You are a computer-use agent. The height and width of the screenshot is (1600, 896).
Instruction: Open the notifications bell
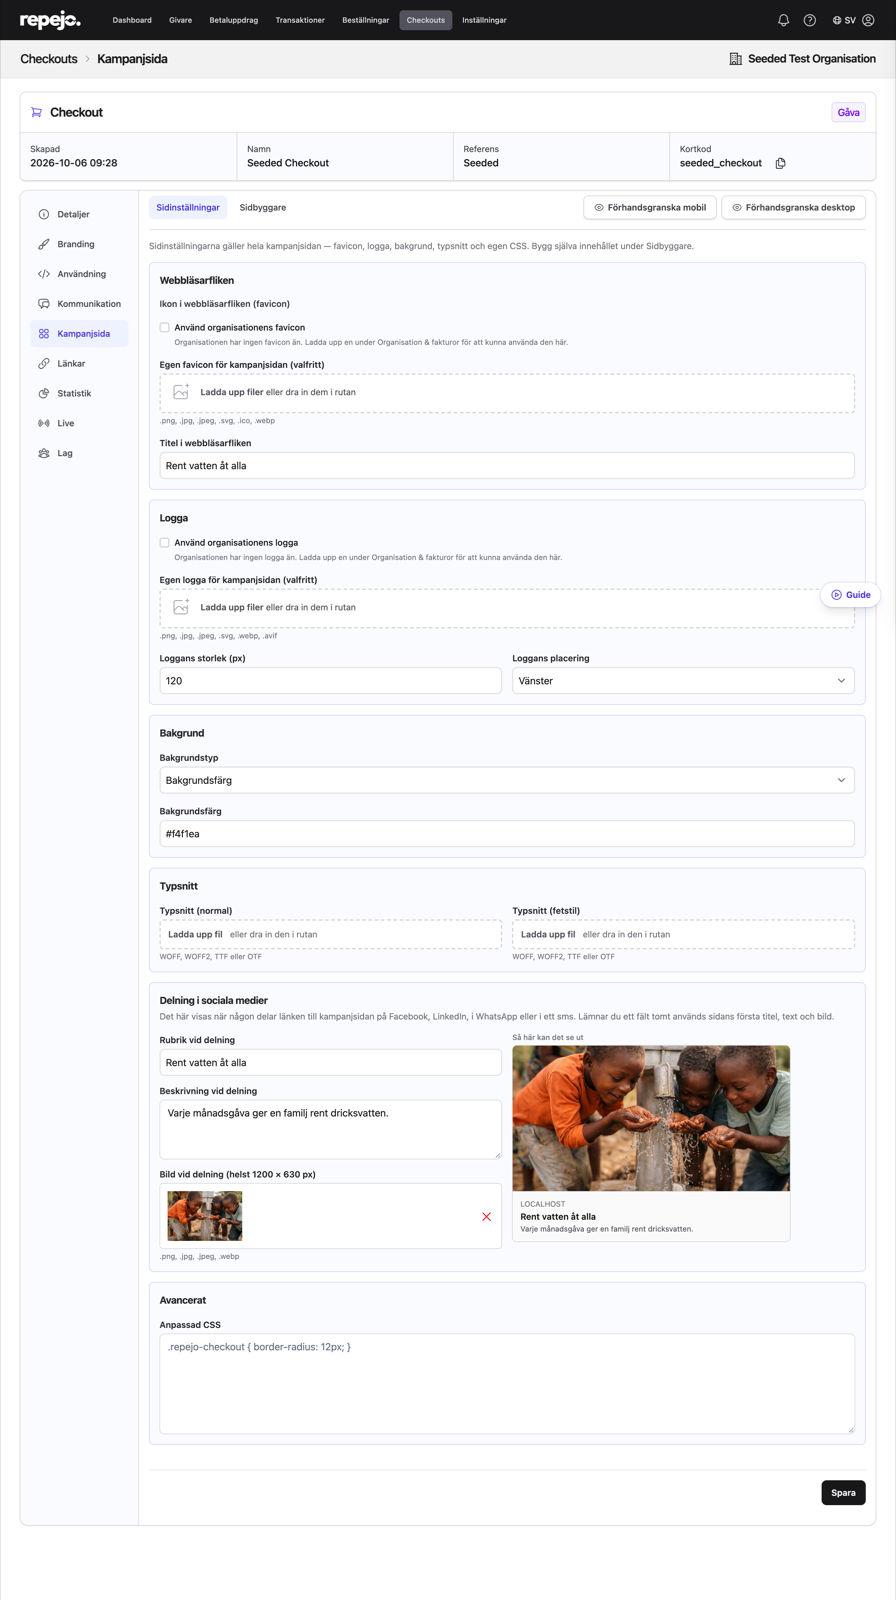[784, 20]
